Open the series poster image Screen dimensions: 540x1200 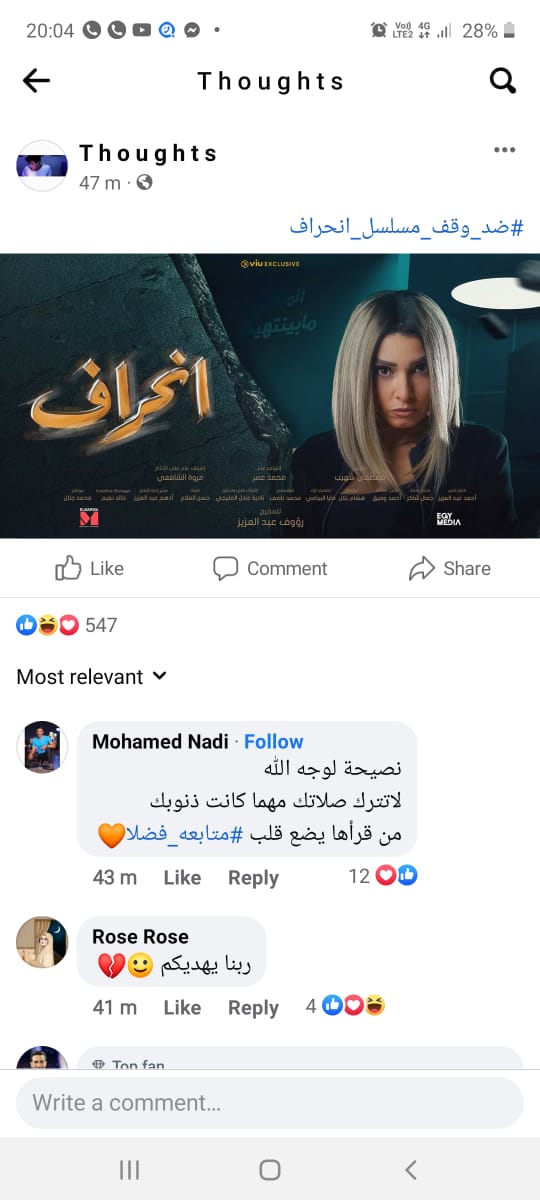(x=270, y=396)
